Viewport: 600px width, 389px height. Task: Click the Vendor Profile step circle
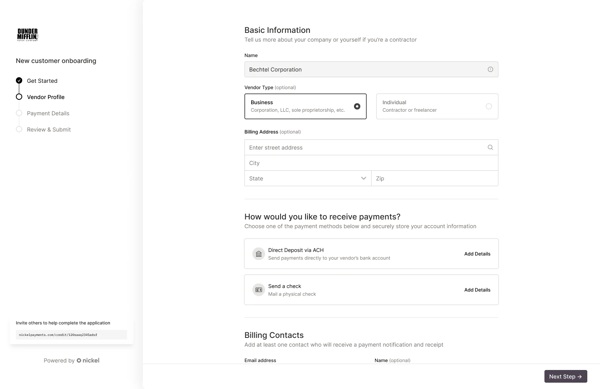pyautogui.click(x=19, y=97)
